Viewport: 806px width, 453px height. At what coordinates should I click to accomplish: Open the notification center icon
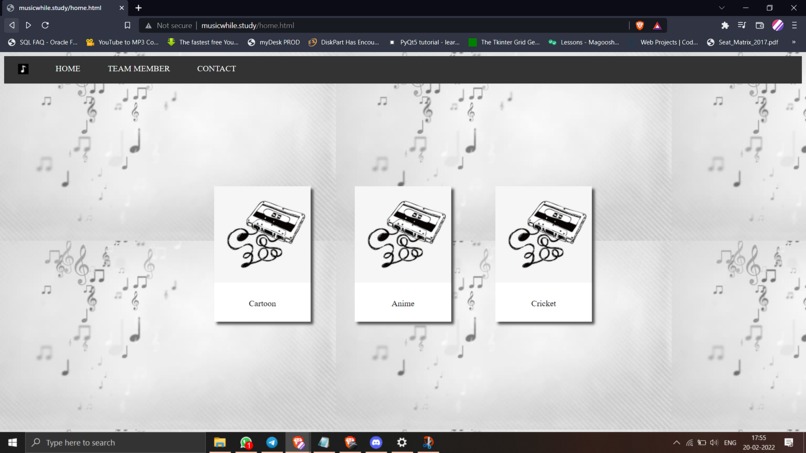coord(789,442)
